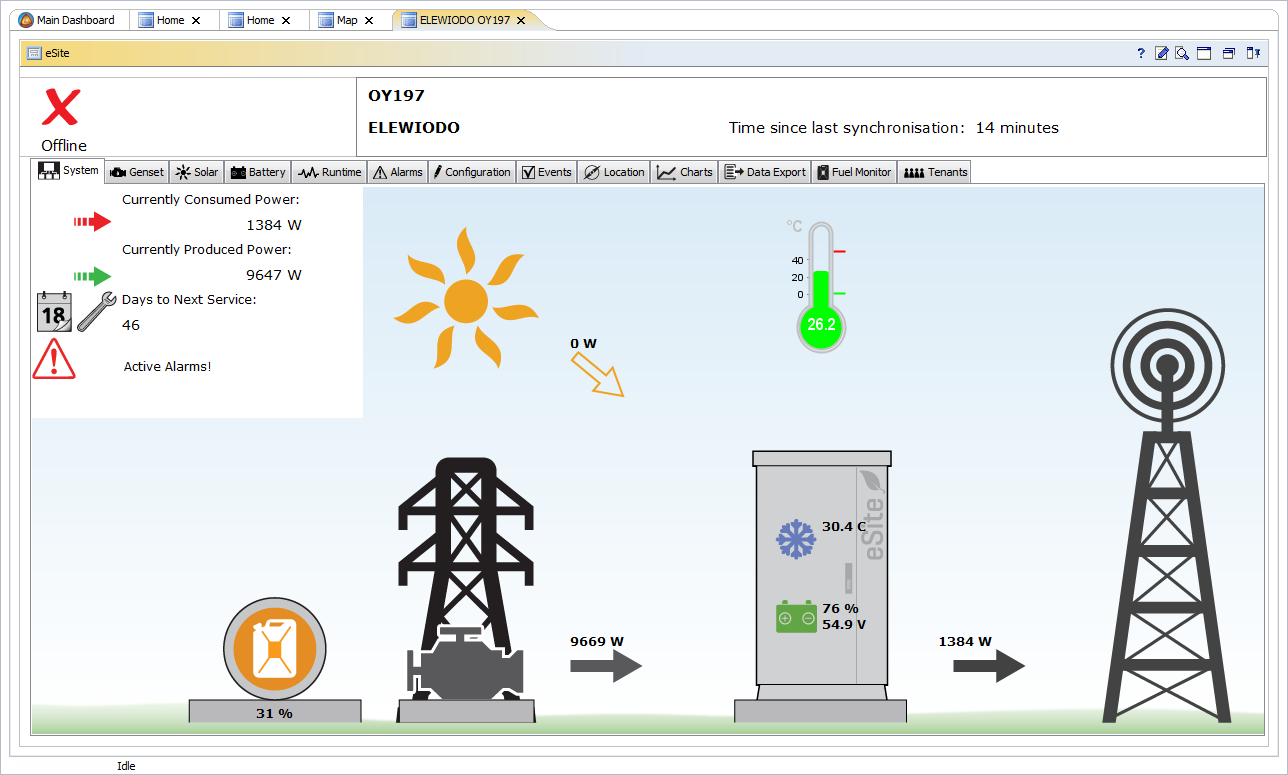1288x775 pixels.
Task: Click the snowflake cooling icon
Action: point(796,538)
